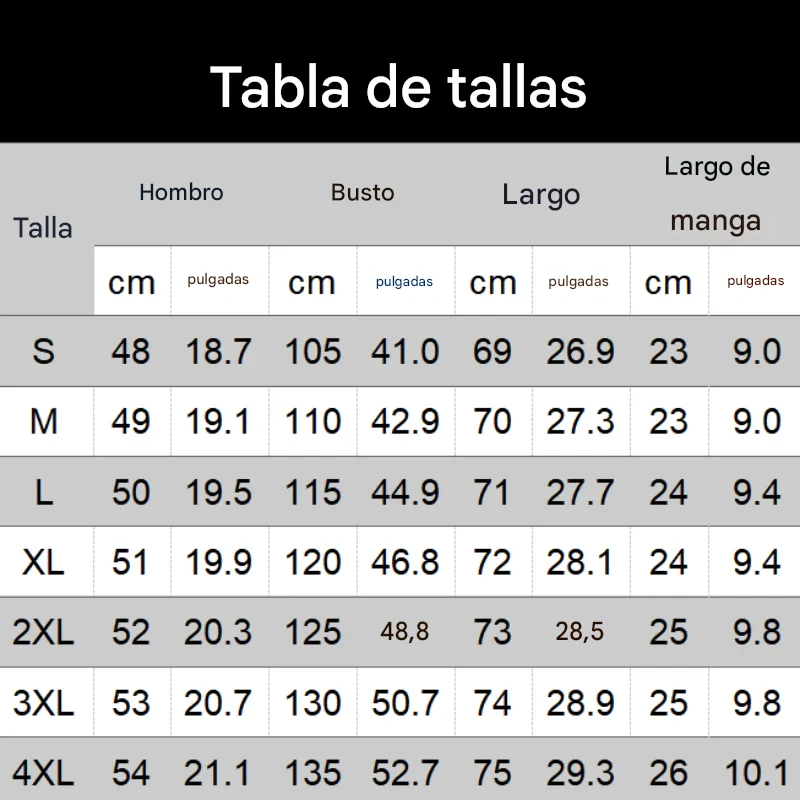This screenshot has width=800, height=800.
Task: Select the 105 bust cm value
Action: point(313,351)
